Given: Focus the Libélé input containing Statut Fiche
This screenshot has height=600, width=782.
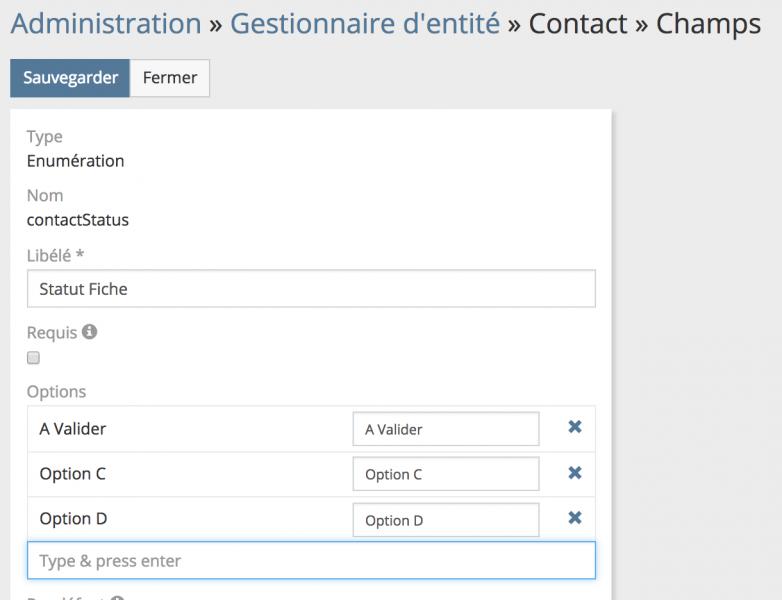Looking at the screenshot, I should (311, 289).
